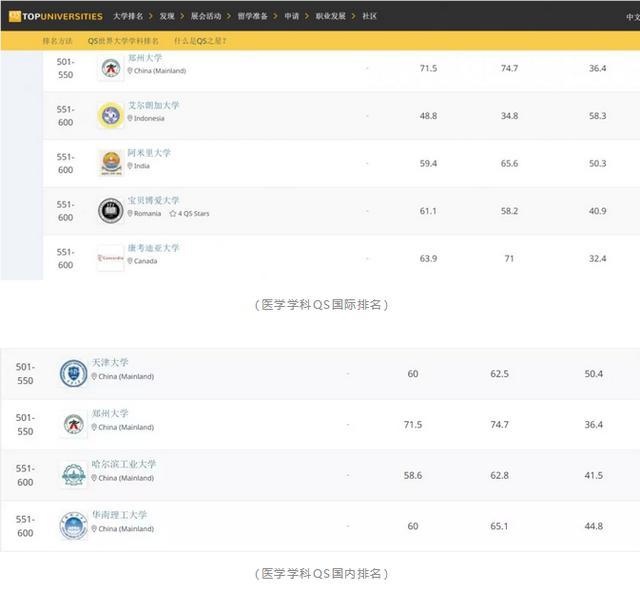Click the location pin next to India

(130, 166)
